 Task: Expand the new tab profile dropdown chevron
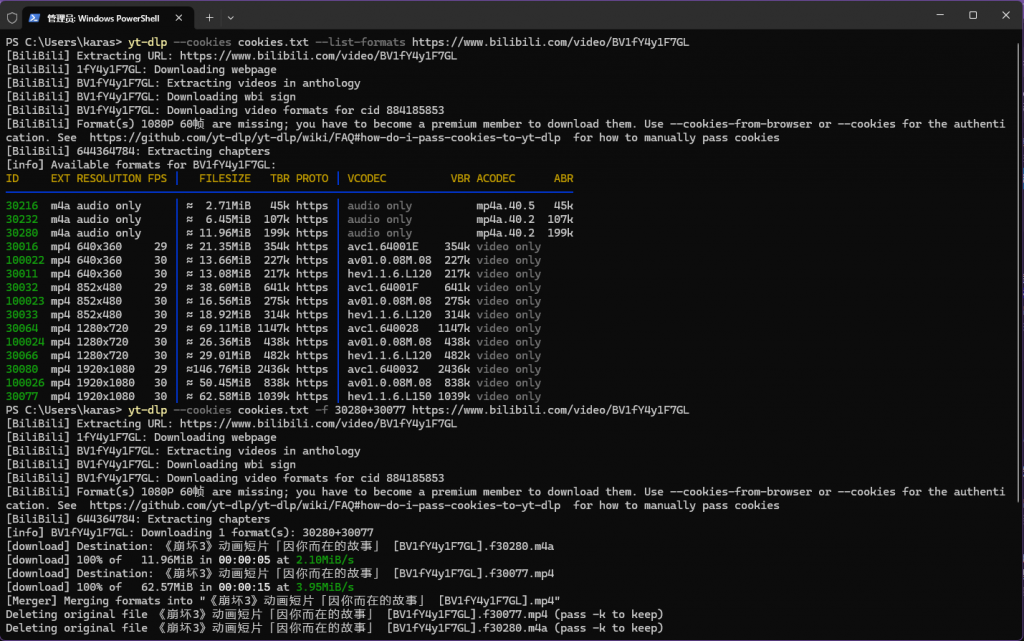231,17
